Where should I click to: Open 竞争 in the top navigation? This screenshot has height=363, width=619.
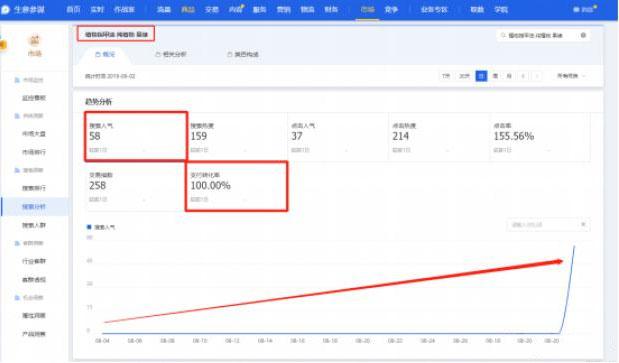pyautogui.click(x=391, y=9)
